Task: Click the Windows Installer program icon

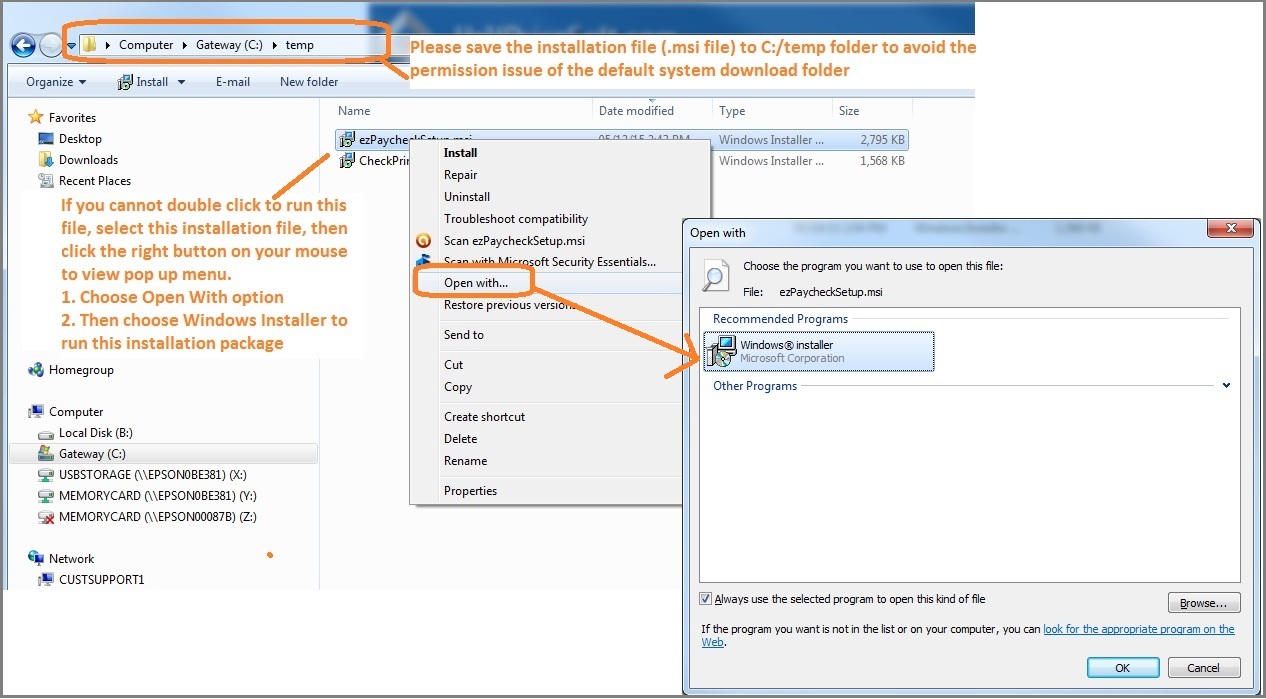Action: click(x=719, y=352)
